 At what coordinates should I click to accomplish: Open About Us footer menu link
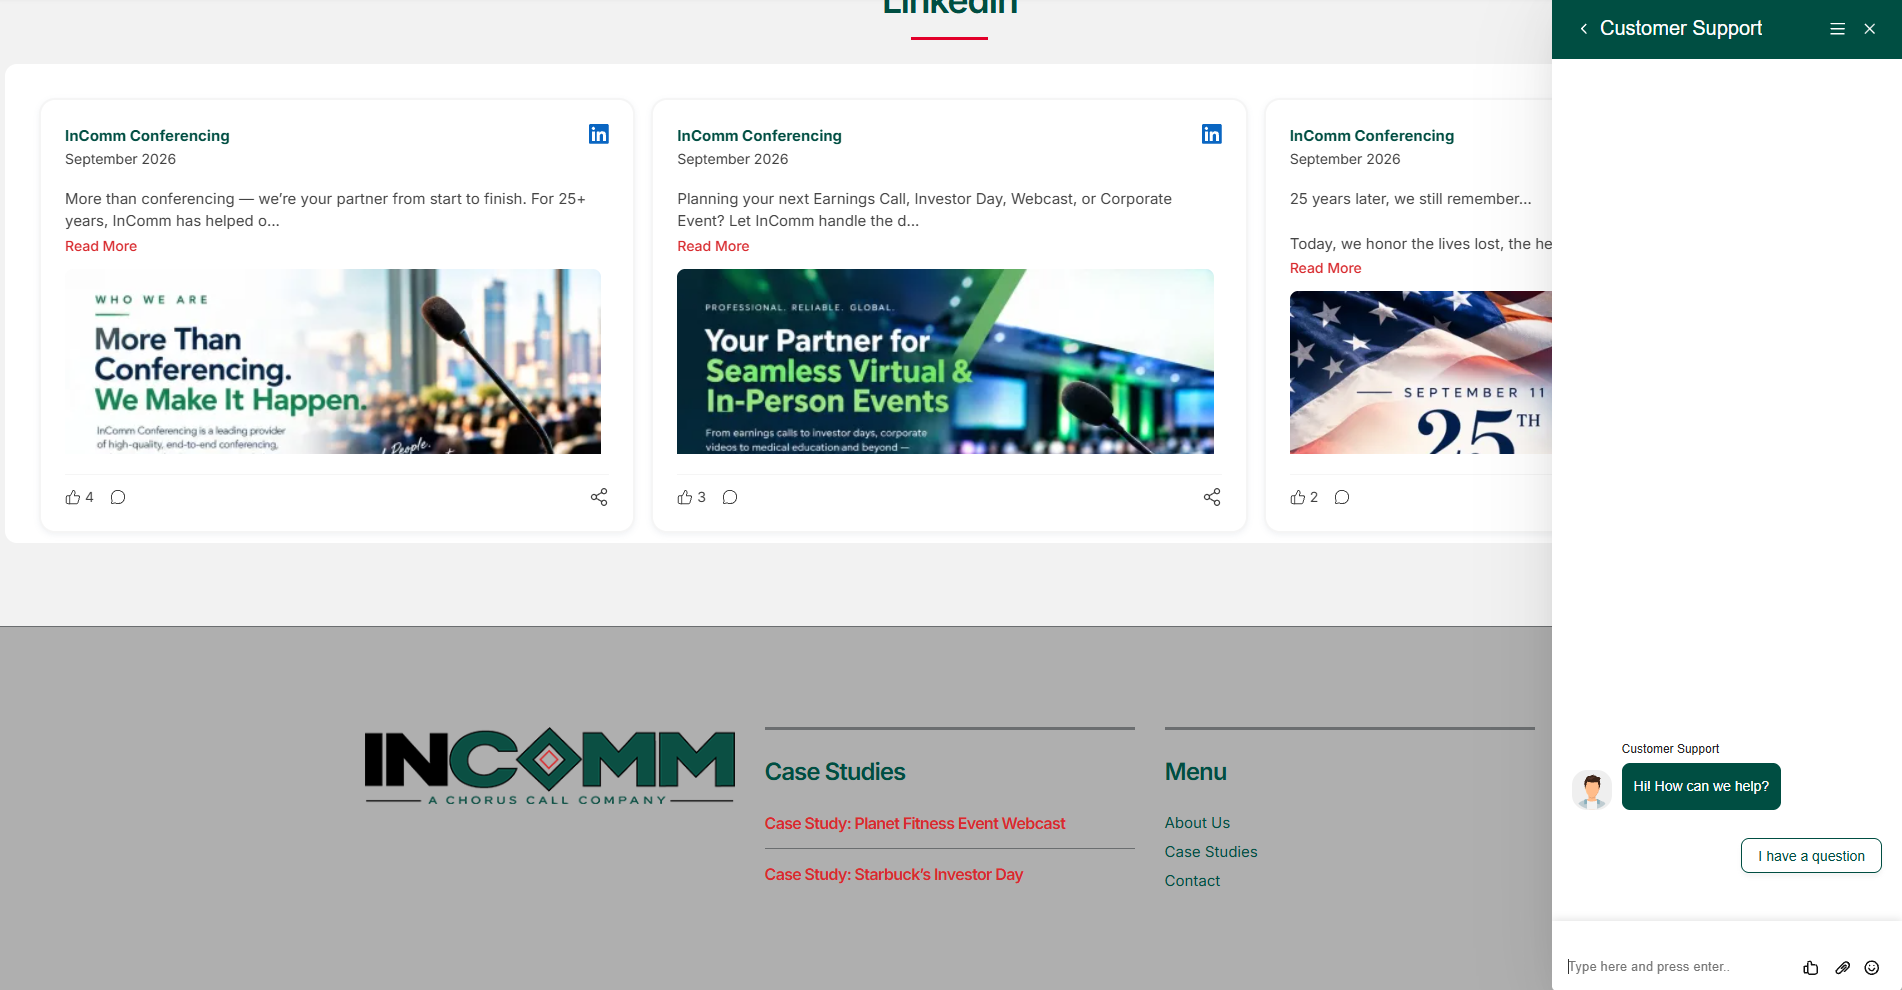click(x=1197, y=822)
